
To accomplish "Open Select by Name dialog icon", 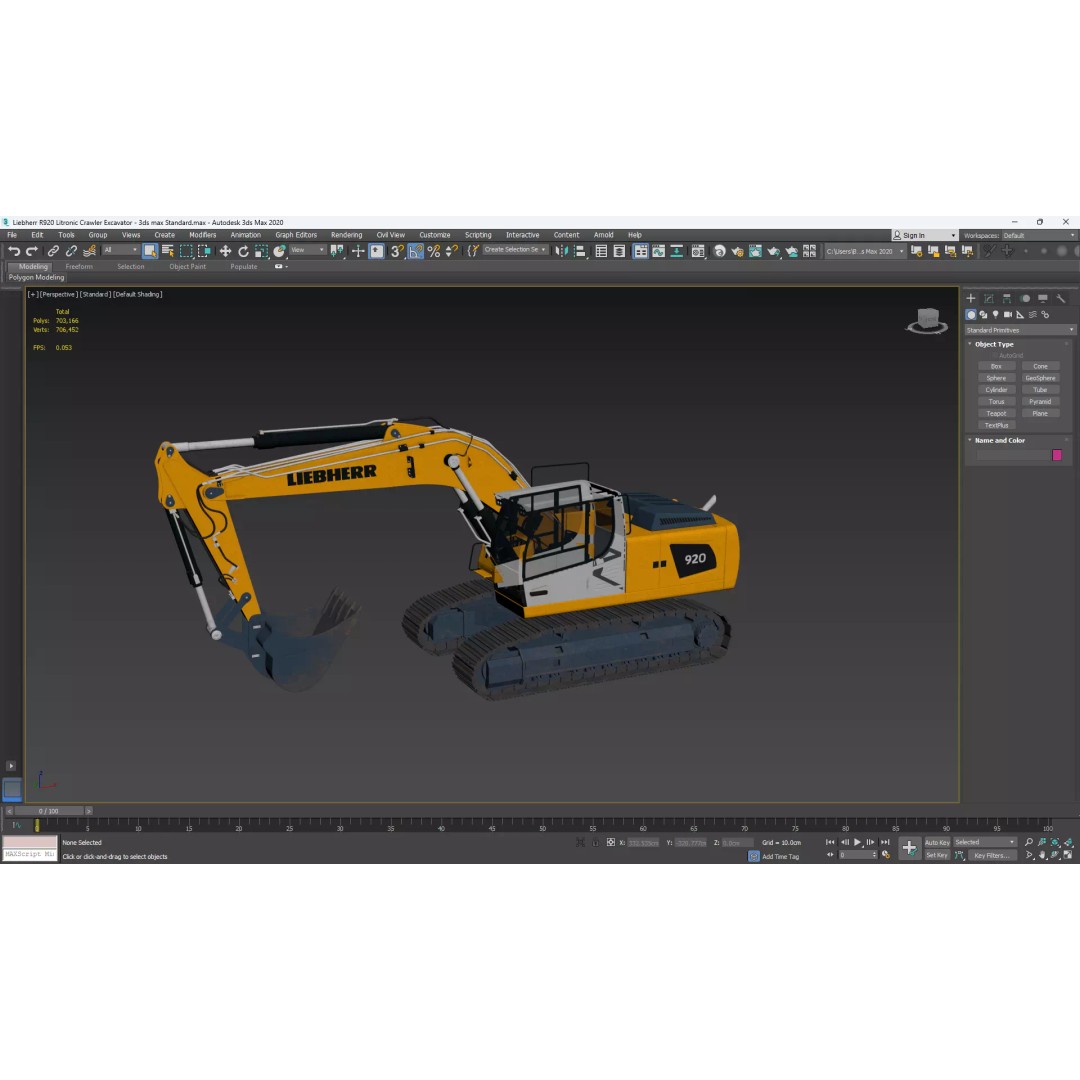I will 167,251.
